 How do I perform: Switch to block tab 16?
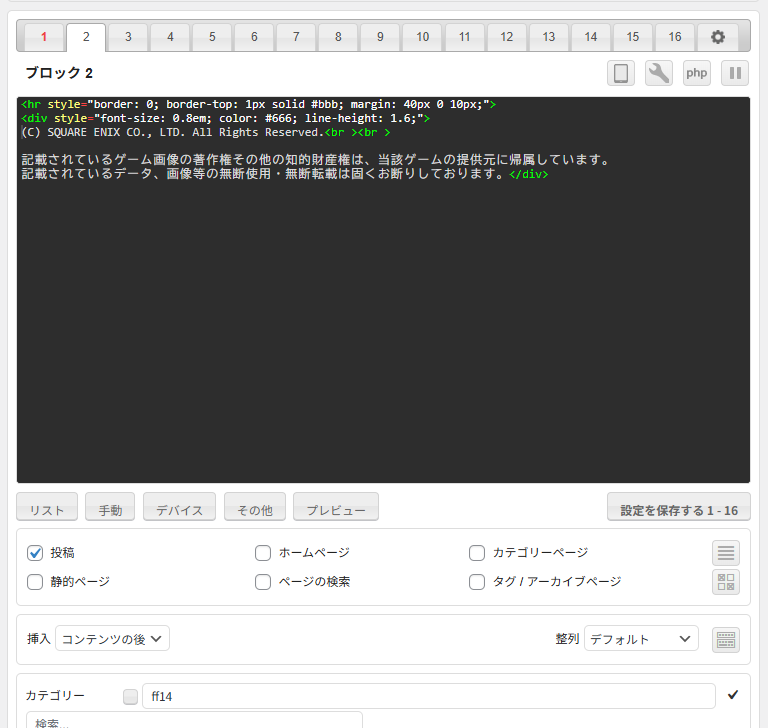(675, 37)
